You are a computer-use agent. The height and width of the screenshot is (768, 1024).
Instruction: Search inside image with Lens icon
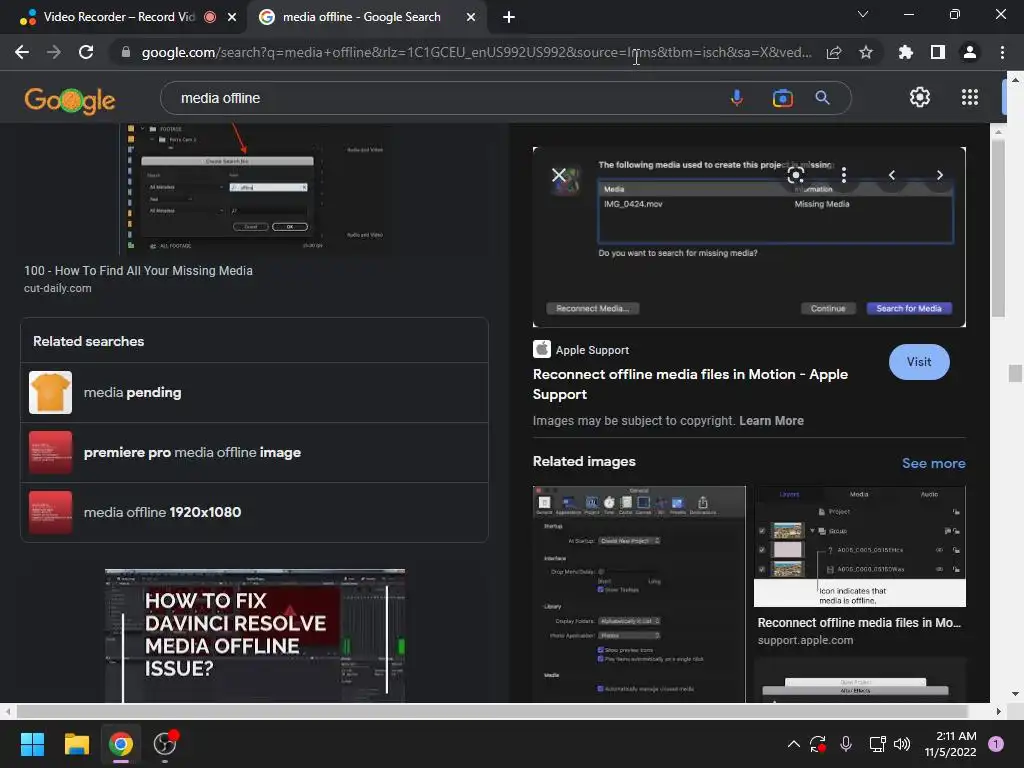coord(795,175)
